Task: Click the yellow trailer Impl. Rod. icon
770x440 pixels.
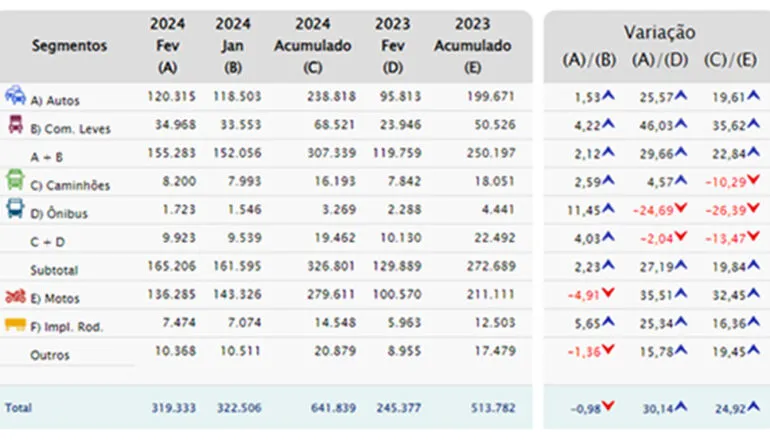Action: [16, 324]
